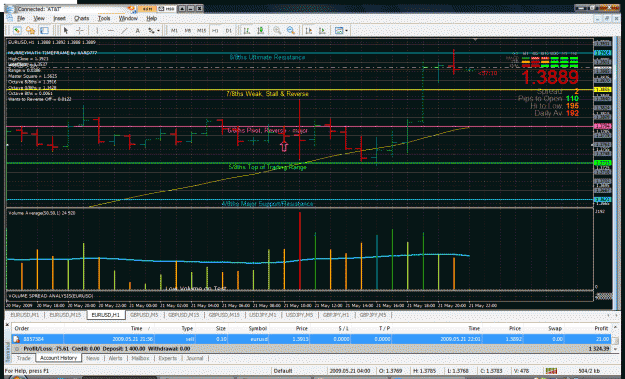Open the News terminal tab
625x379 pixels.
pos(92,358)
